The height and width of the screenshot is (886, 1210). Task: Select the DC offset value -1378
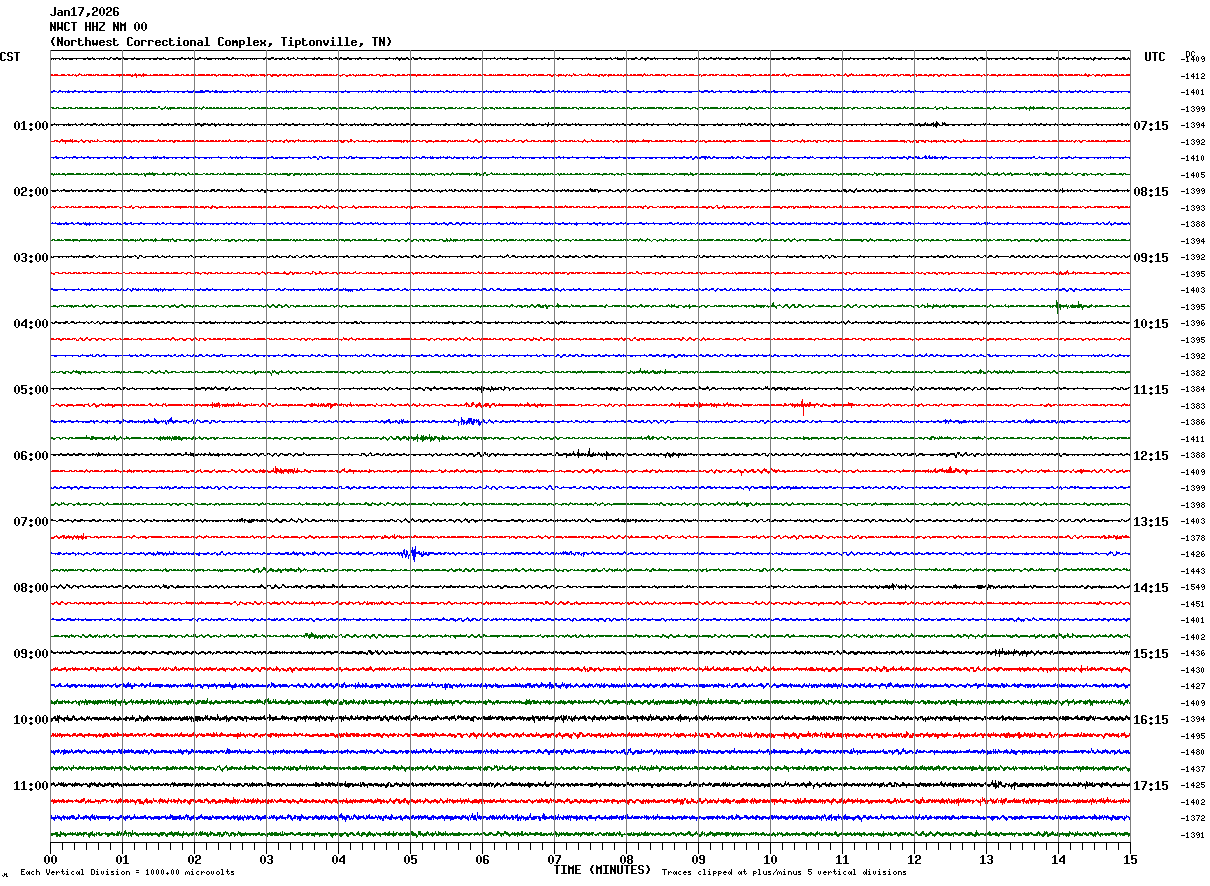pos(1192,538)
